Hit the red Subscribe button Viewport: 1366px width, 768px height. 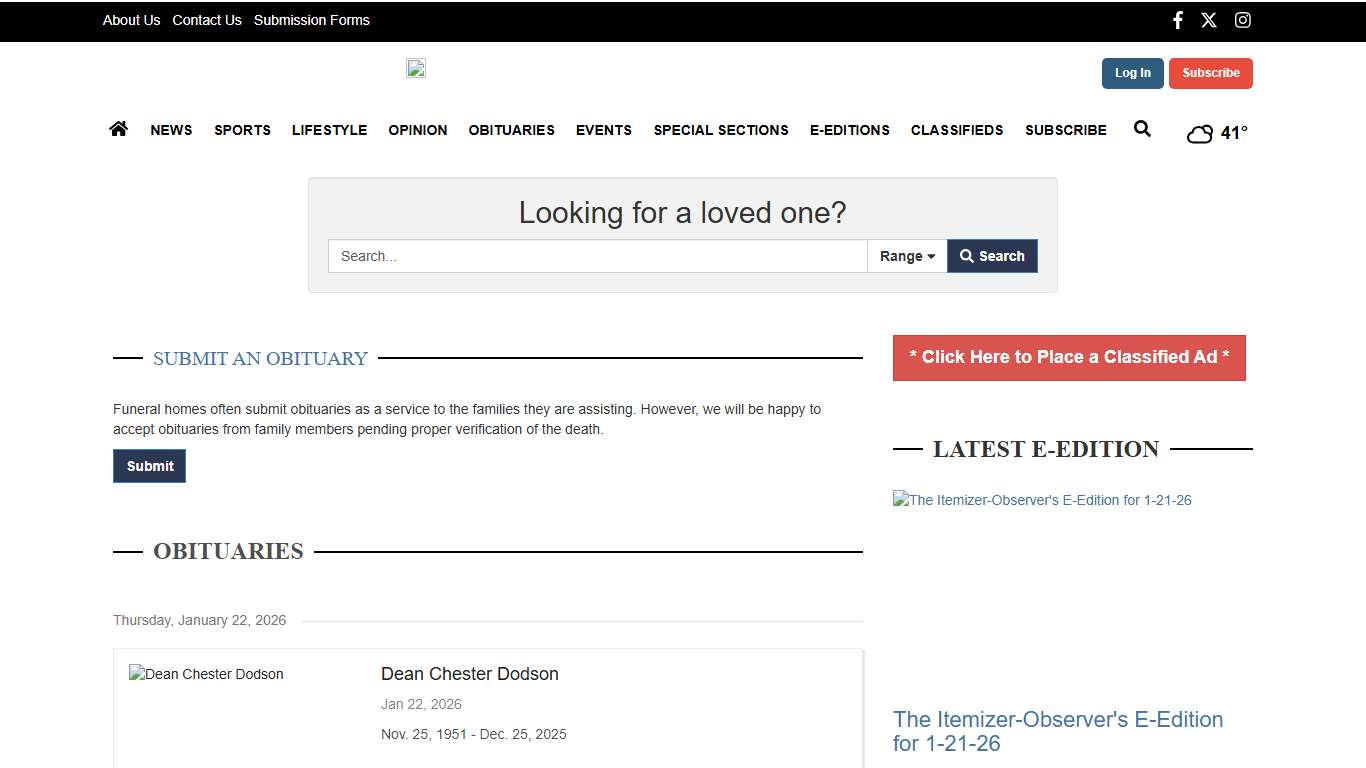click(1210, 73)
